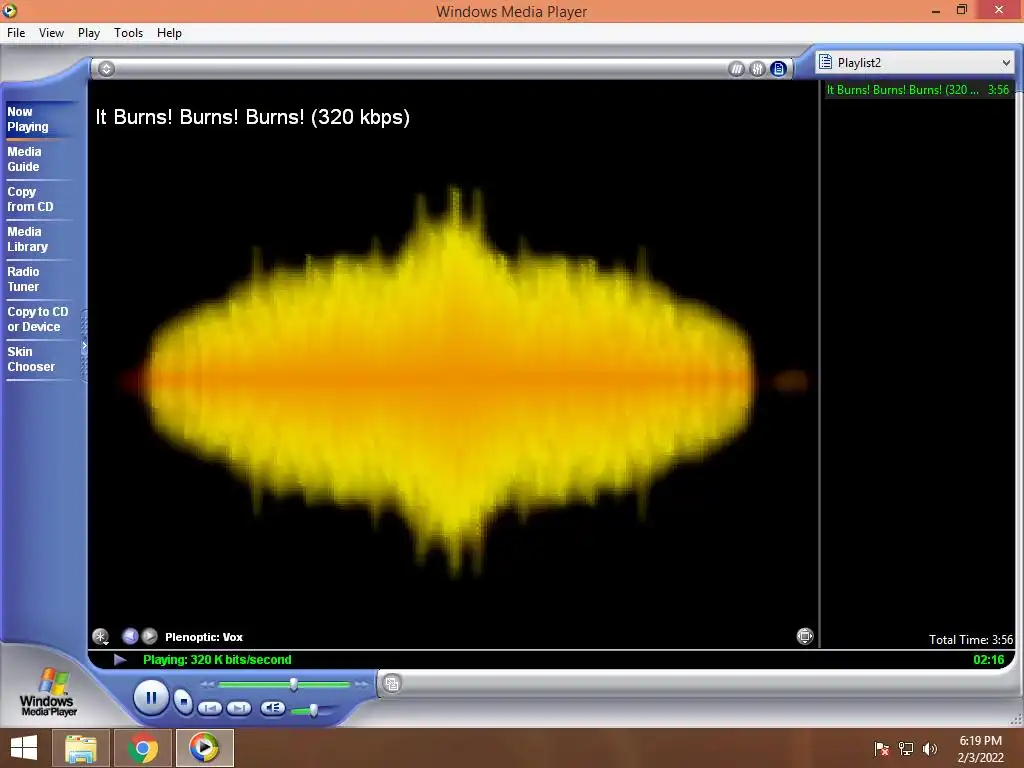Adjust the volume slider thumb
The height and width of the screenshot is (768, 1024).
click(x=313, y=710)
